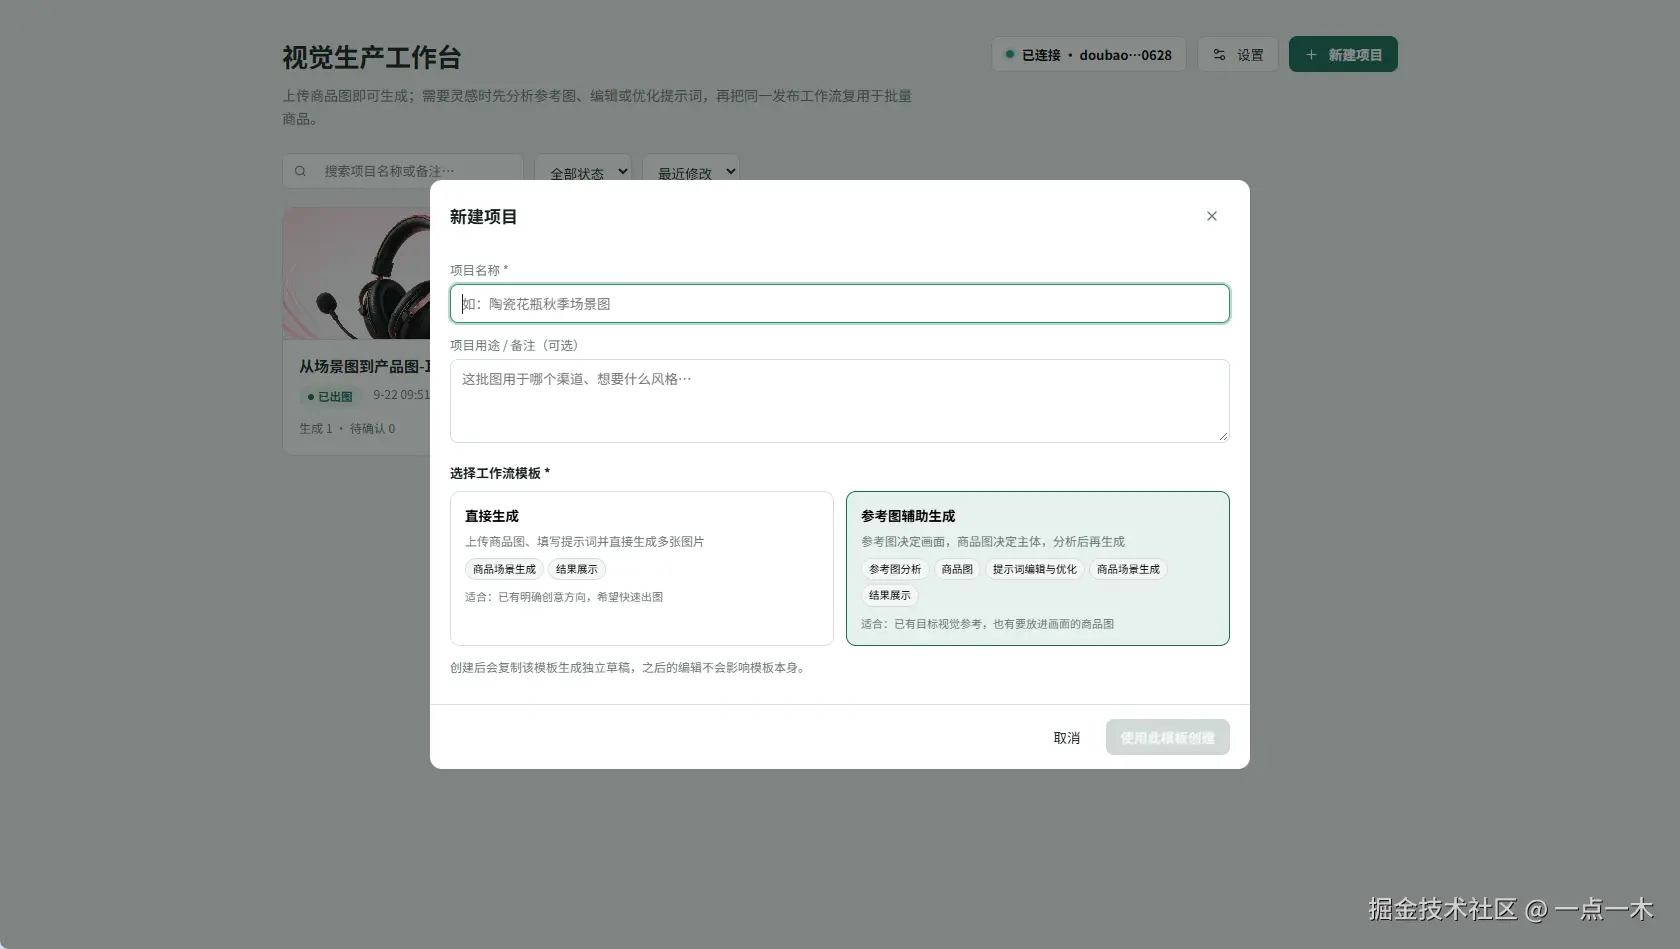
Task: Click the plus icon on 新建项目 button
Action: [x=1311, y=55]
